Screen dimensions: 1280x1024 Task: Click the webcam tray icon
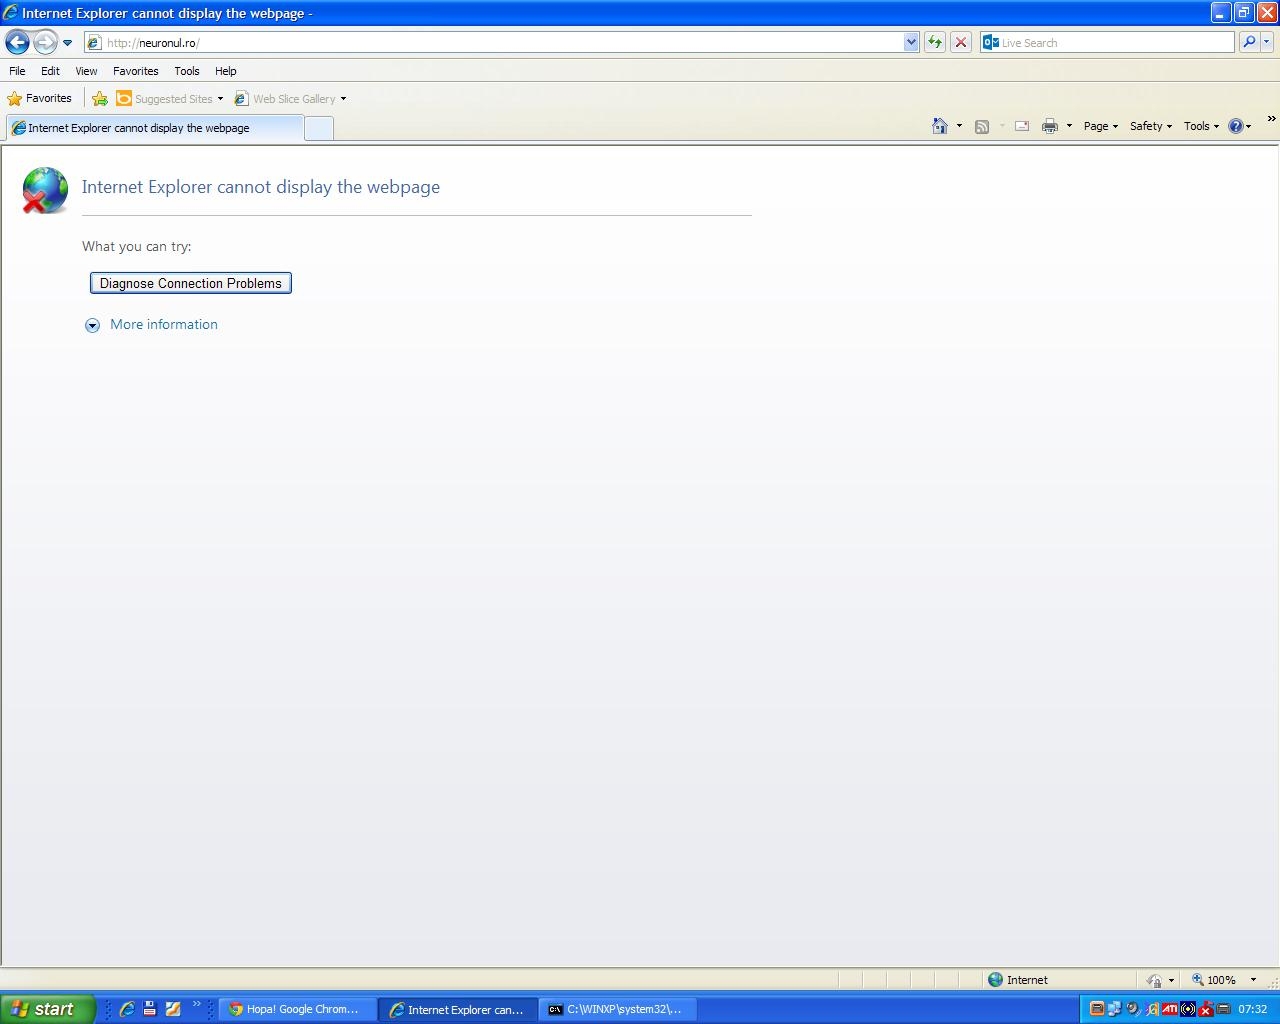1132,1009
